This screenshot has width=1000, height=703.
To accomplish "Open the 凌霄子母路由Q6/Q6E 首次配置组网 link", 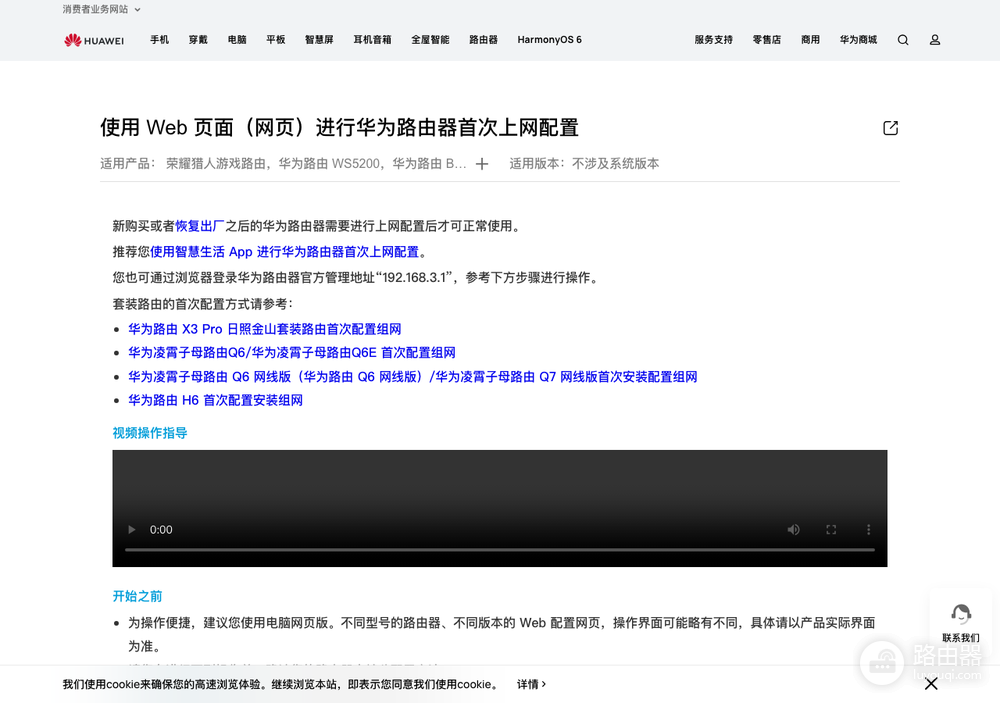I will pyautogui.click(x=291, y=353).
